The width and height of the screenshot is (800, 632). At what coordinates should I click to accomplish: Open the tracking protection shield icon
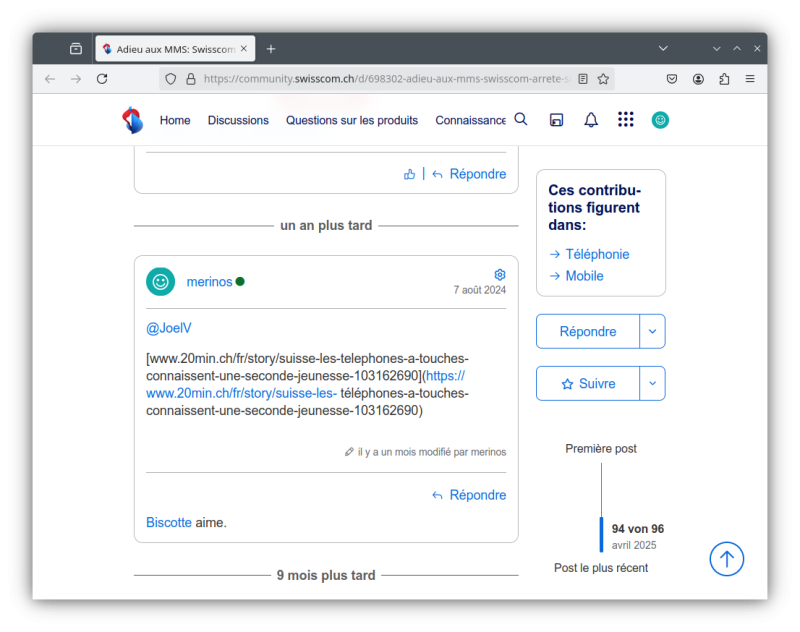coord(170,79)
